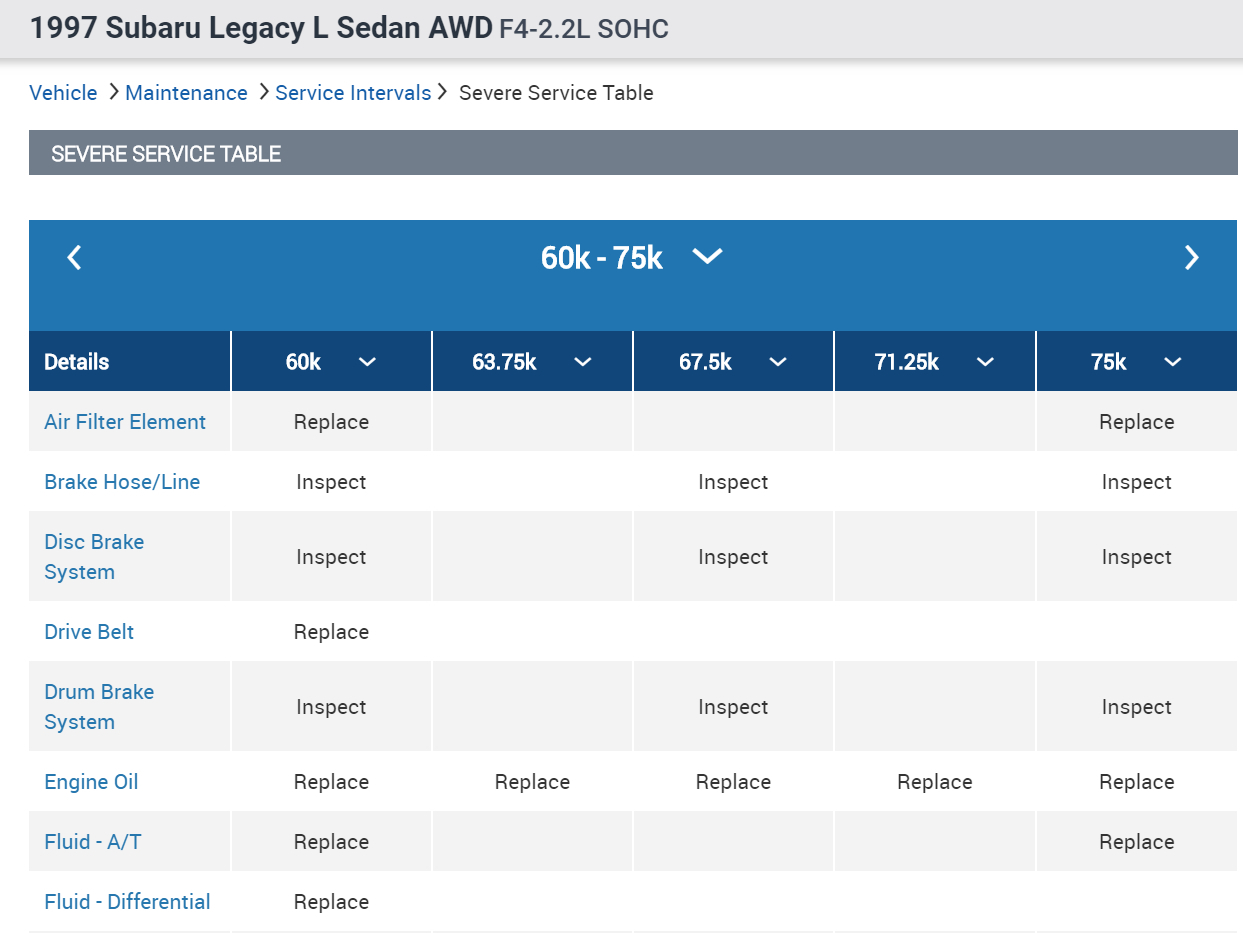Viewport: 1243px width, 933px height.
Task: Open Fluid - A/T link
Action: click(93, 842)
